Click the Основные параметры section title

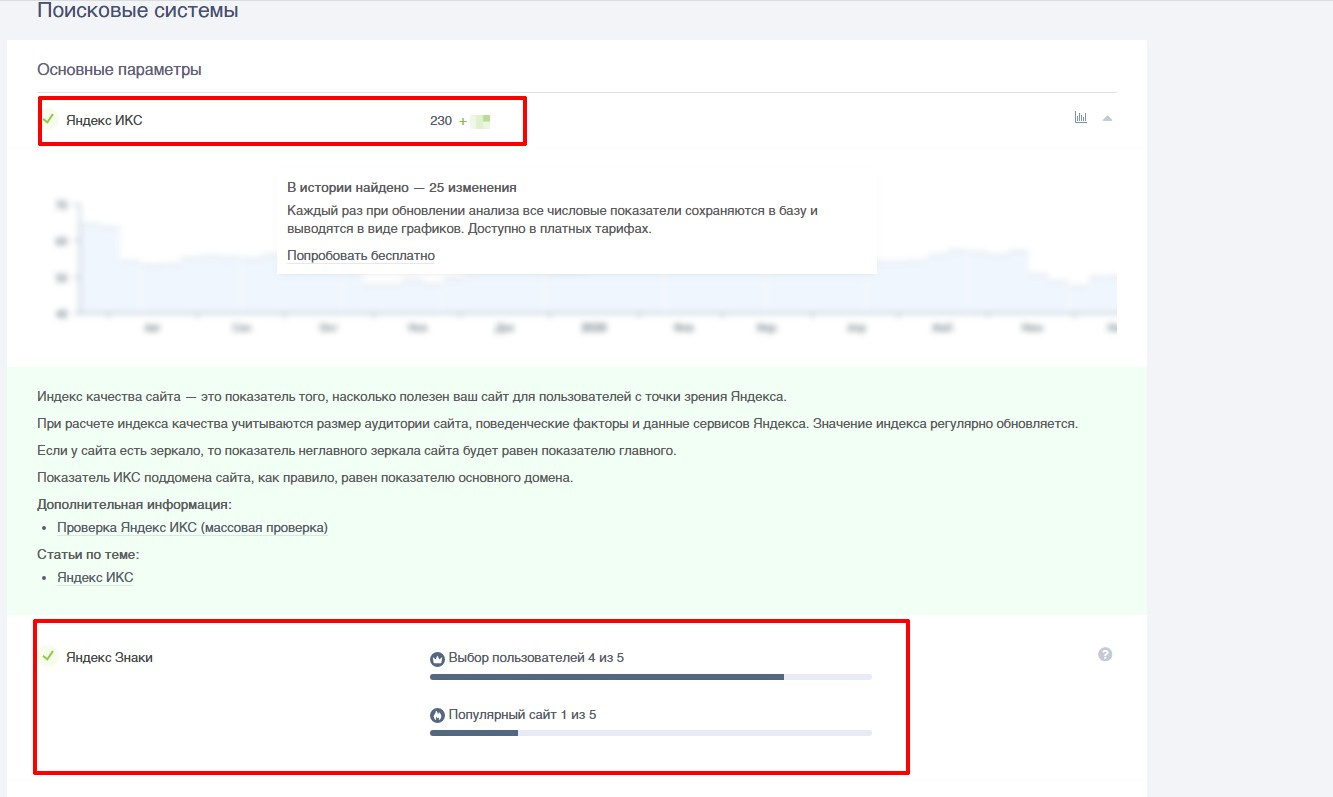(119, 69)
